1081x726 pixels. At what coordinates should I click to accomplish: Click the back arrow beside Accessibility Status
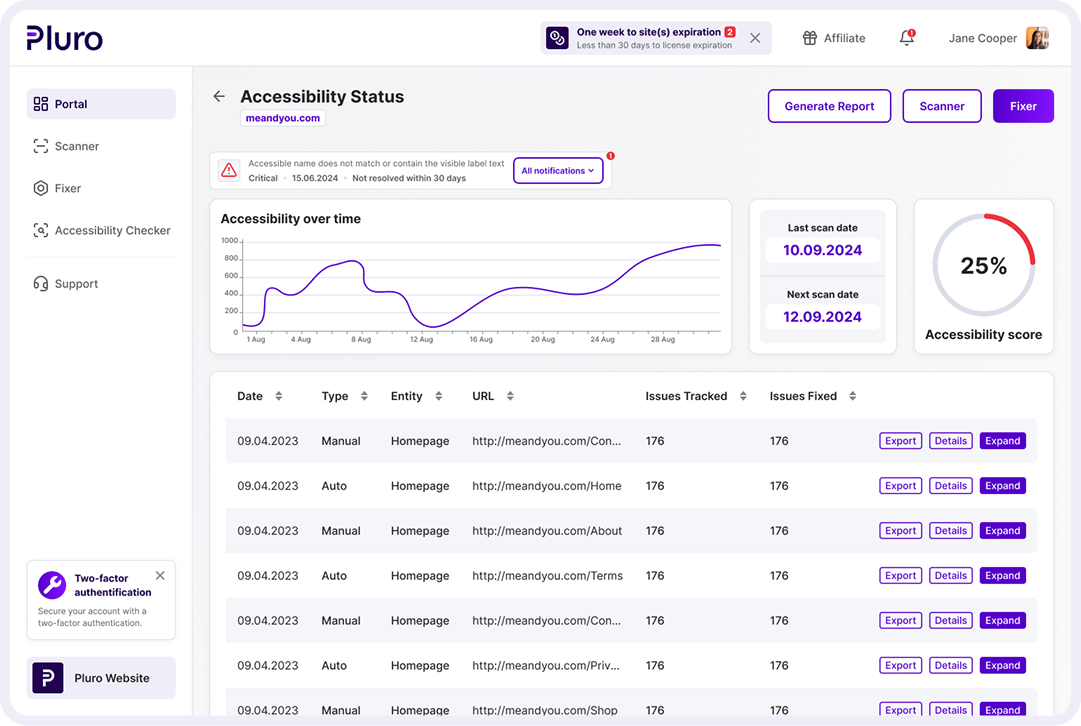point(219,97)
